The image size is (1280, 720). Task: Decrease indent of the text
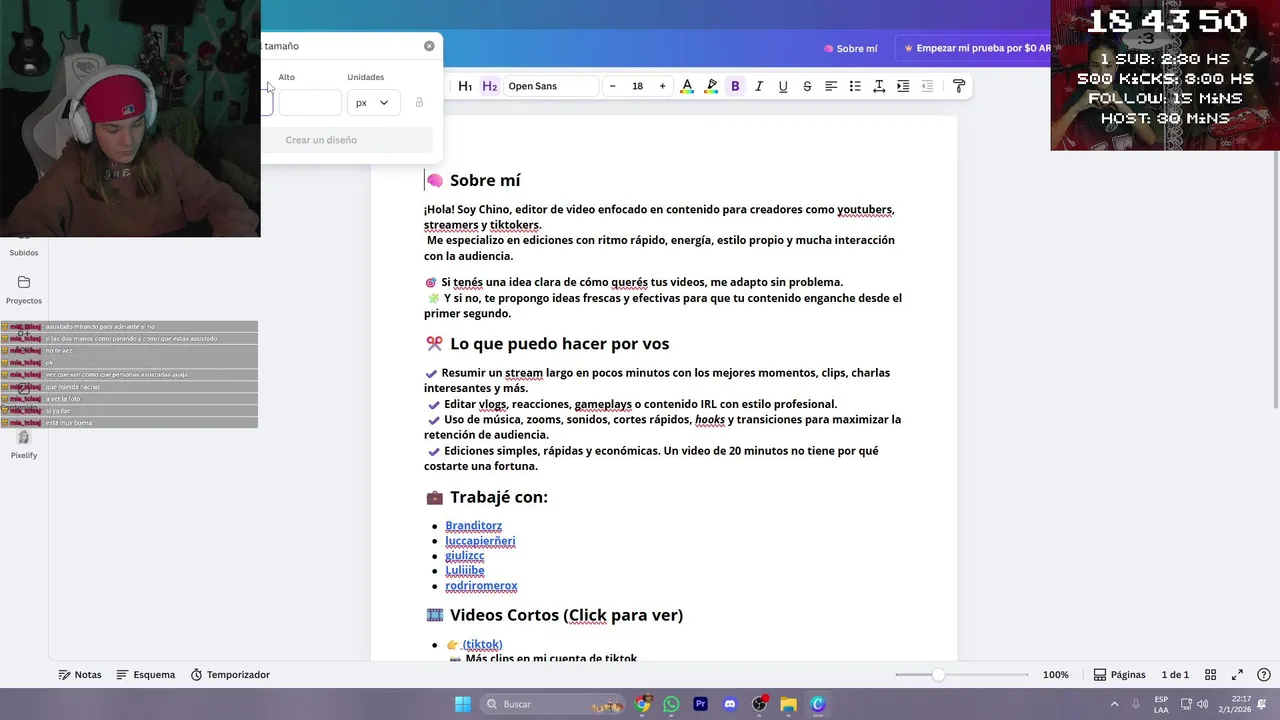click(927, 86)
